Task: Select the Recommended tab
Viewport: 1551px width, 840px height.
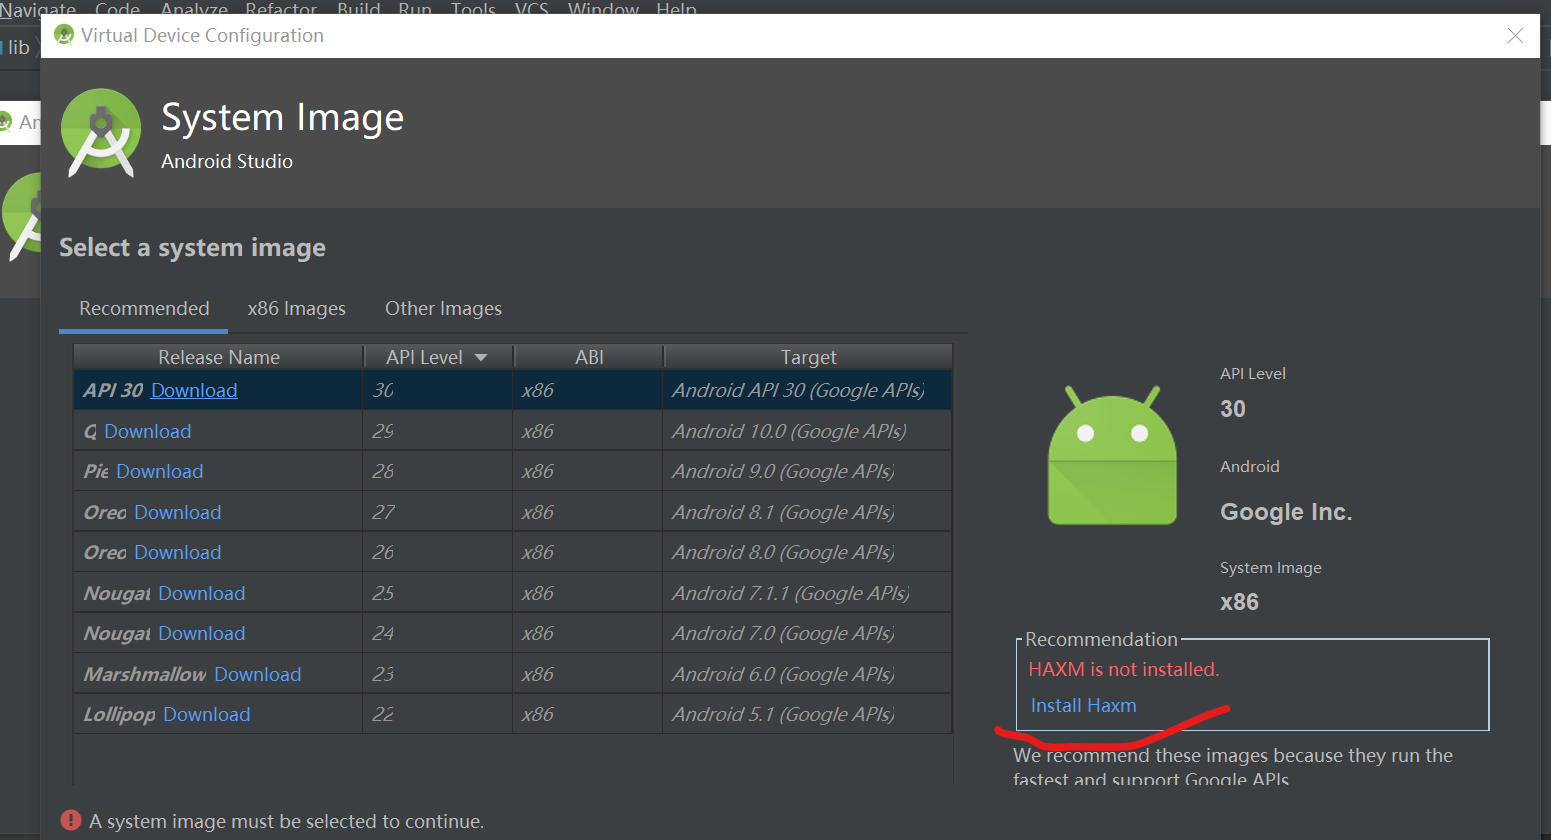Action: click(143, 308)
